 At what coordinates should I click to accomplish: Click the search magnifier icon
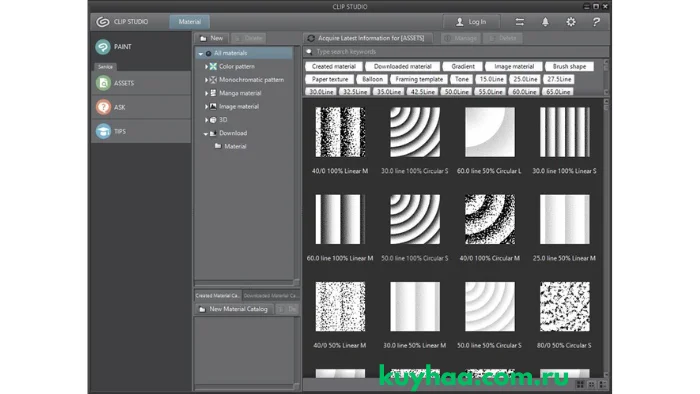pyautogui.click(x=309, y=52)
